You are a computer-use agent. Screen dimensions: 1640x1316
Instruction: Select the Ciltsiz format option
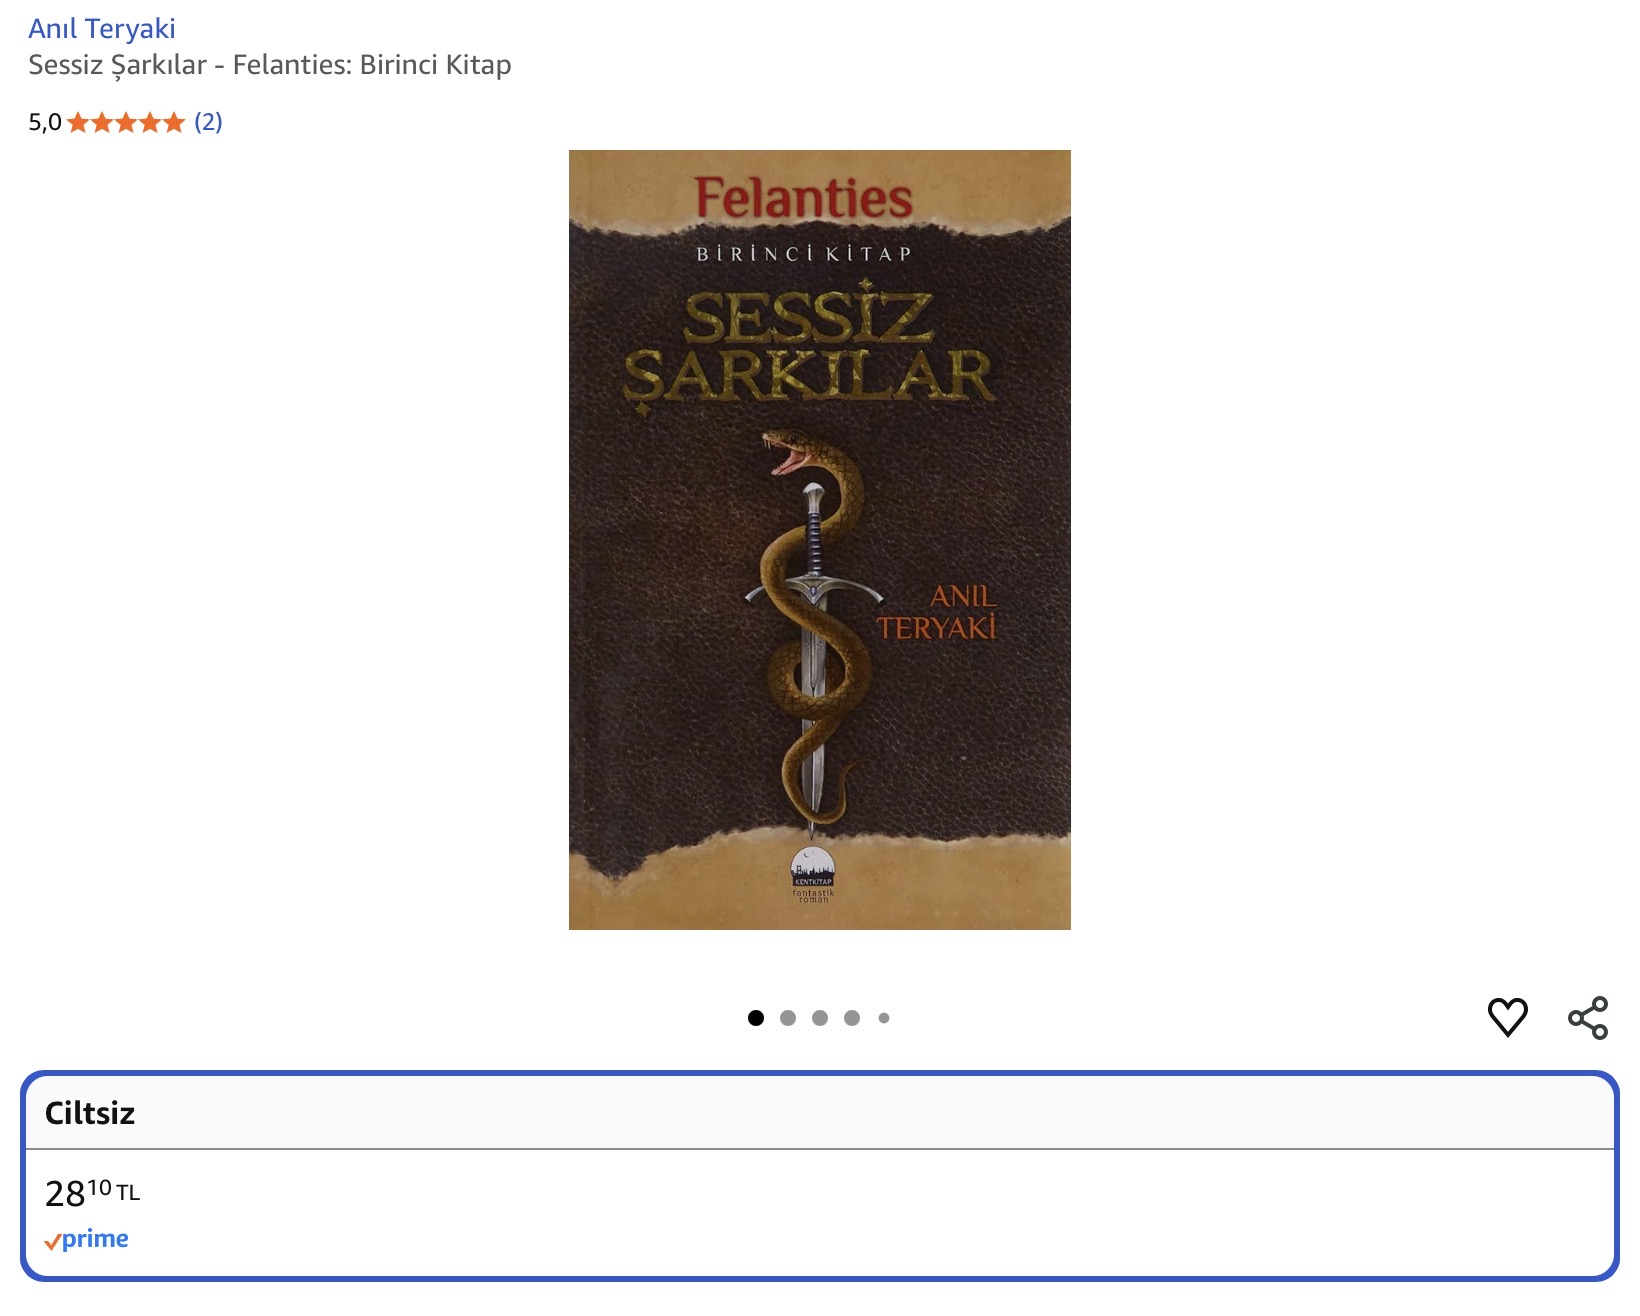[x=819, y=1176]
